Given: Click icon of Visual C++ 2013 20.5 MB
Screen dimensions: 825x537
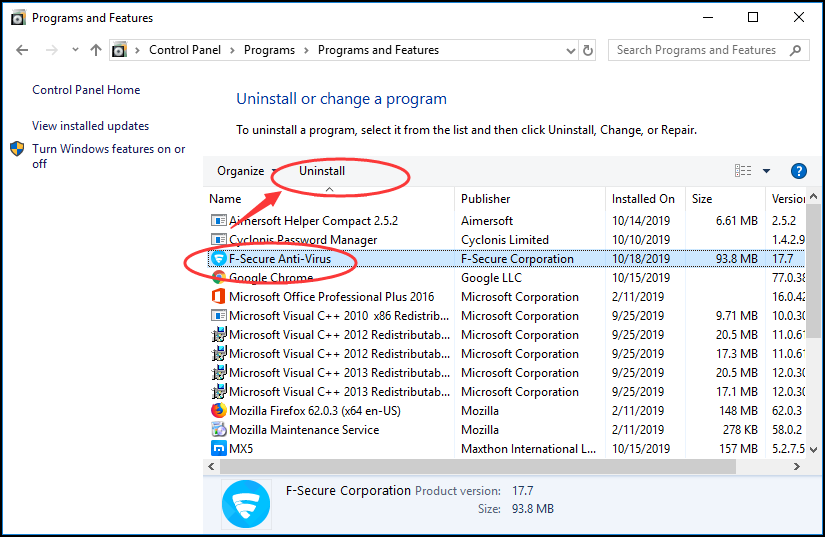Looking at the screenshot, I should coord(218,372).
